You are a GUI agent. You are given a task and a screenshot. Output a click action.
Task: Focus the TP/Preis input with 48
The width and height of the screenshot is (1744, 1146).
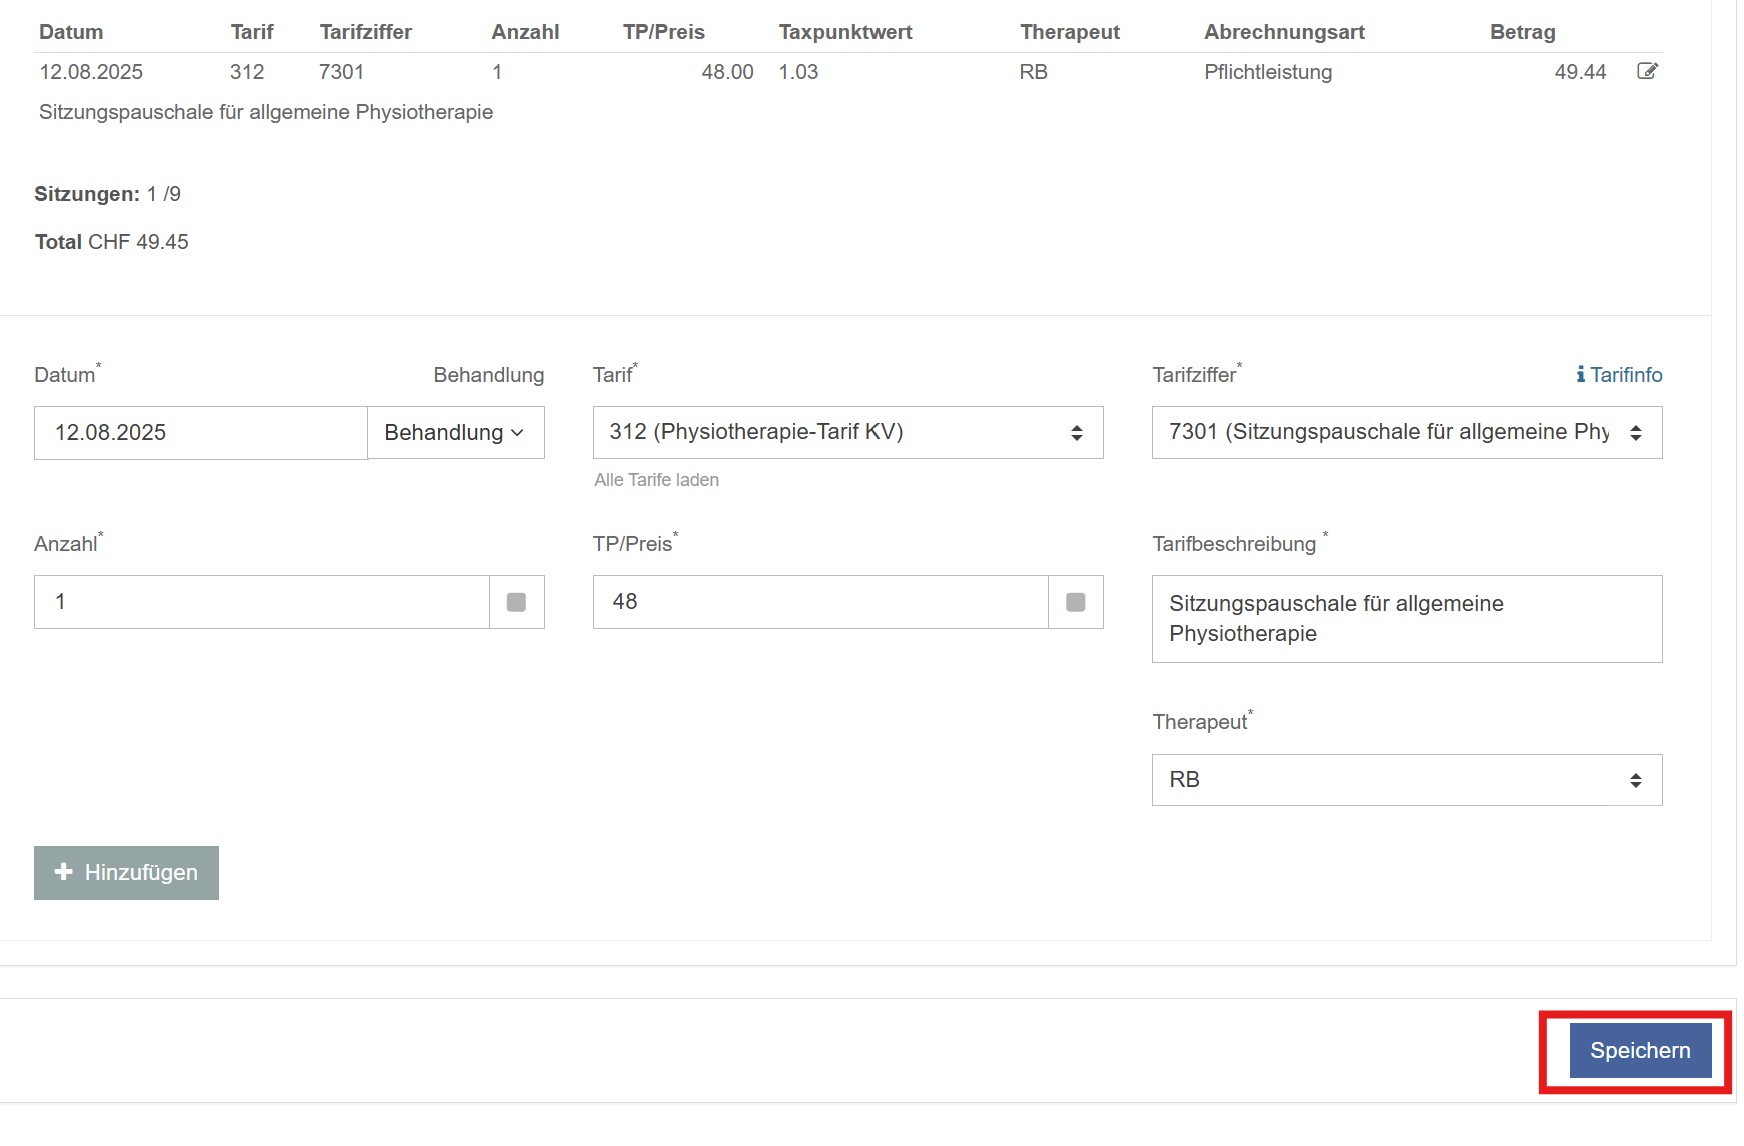coord(820,602)
